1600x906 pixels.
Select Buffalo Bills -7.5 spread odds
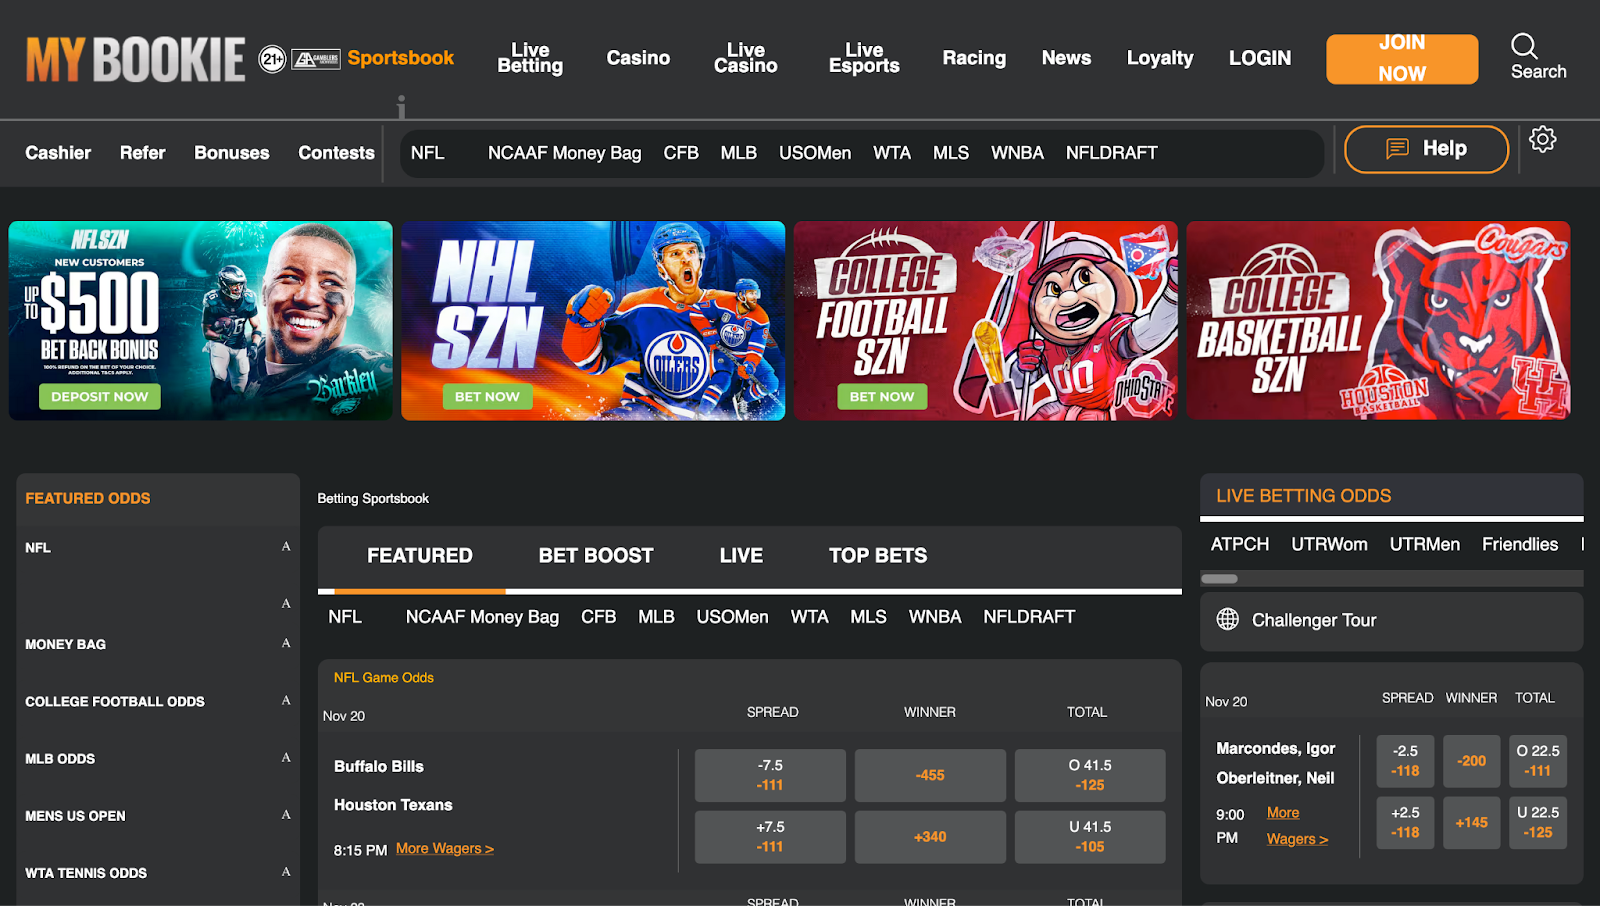(x=770, y=775)
